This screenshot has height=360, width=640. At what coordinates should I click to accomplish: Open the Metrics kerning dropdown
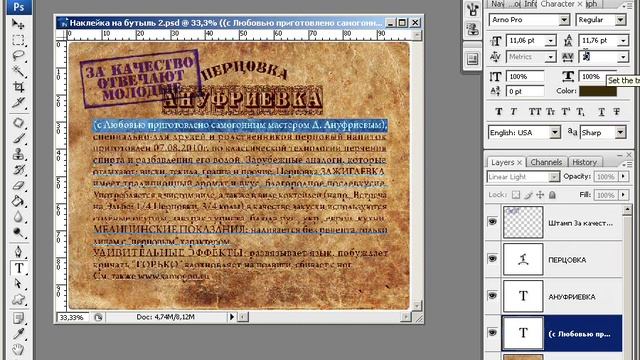(551, 57)
